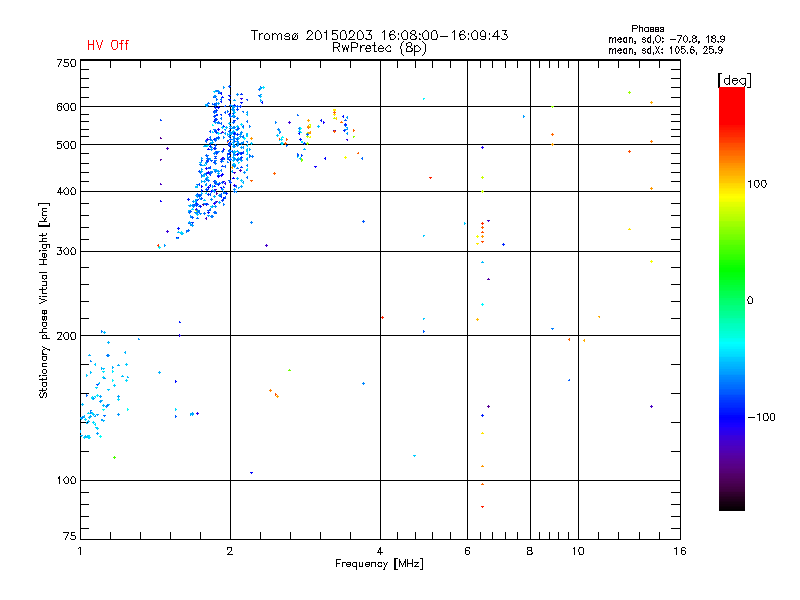Click the x-axis tick label '10'

tap(578, 551)
